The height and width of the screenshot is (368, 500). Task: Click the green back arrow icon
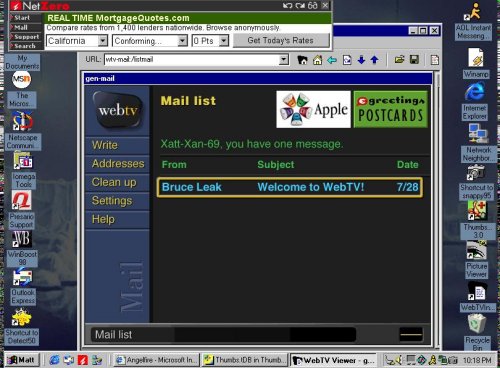click(332, 60)
